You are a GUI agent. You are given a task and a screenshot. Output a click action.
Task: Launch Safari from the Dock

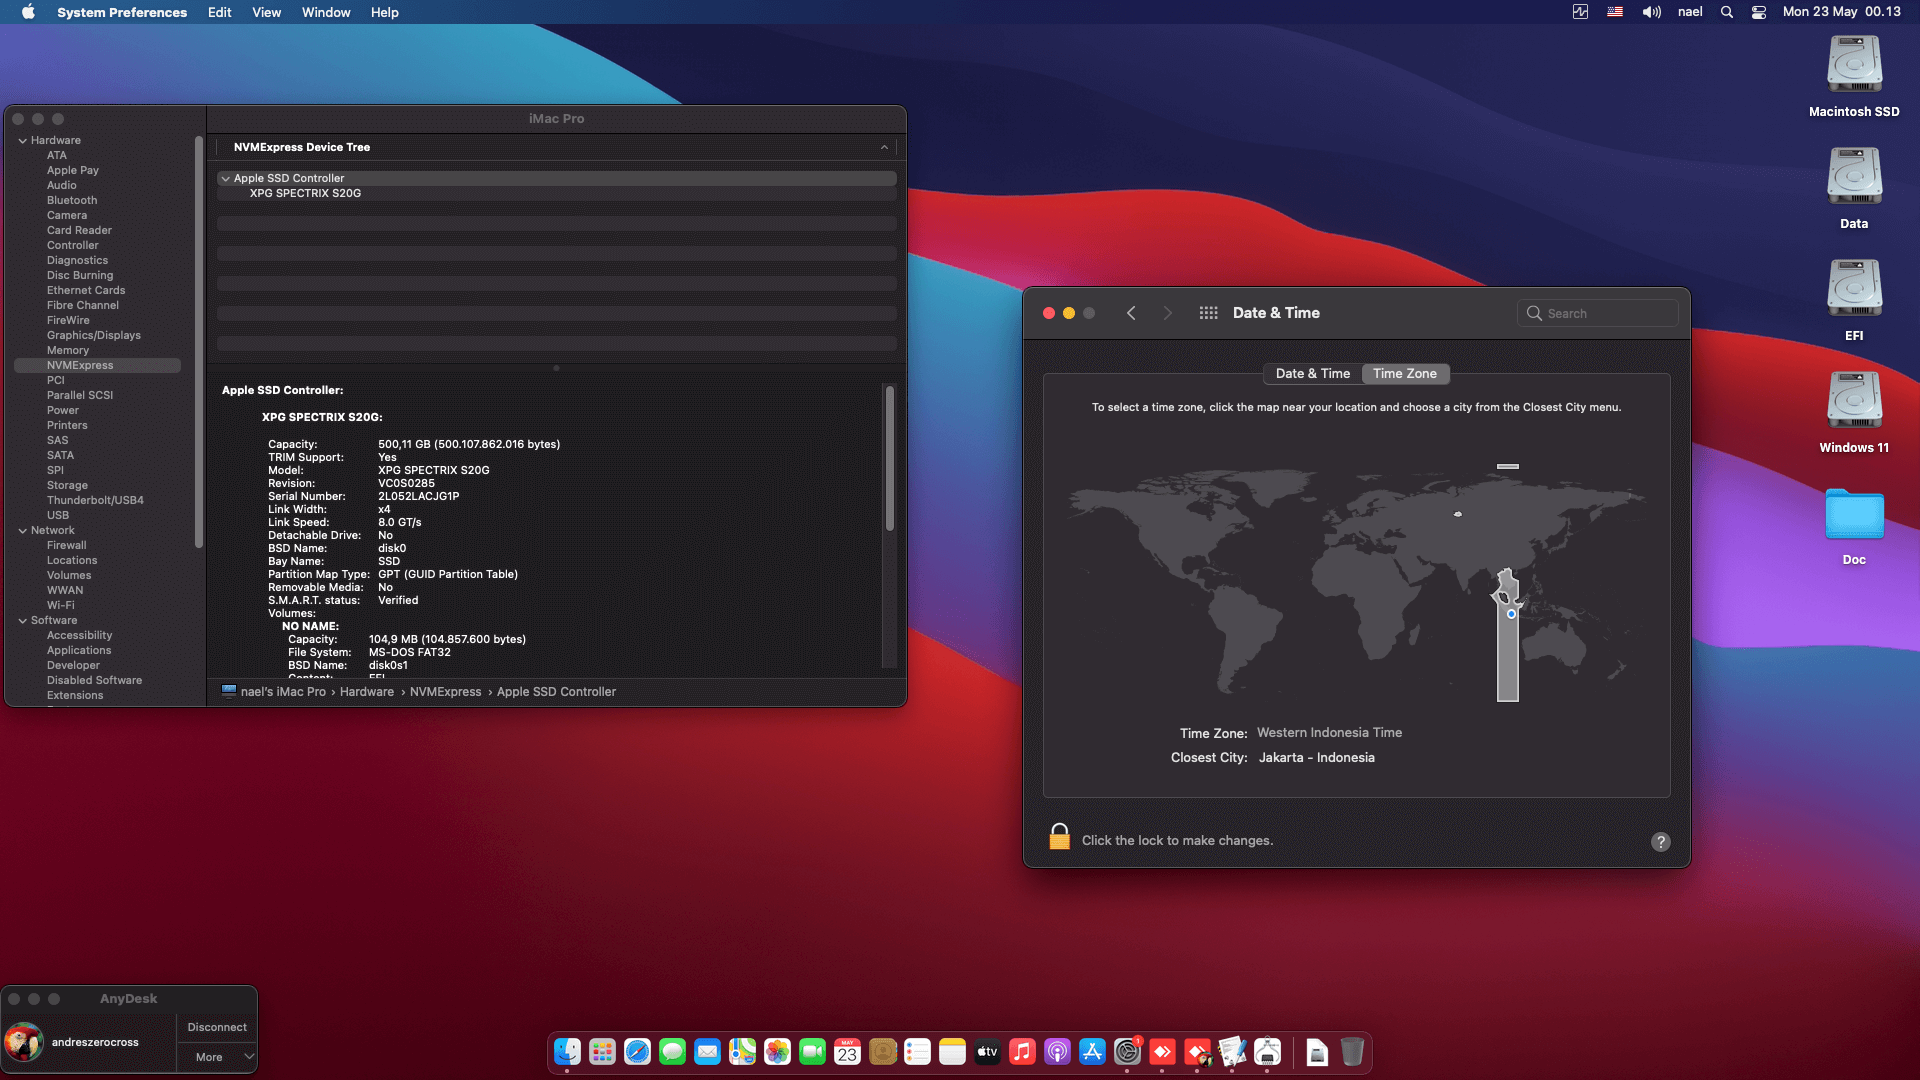click(x=637, y=1052)
